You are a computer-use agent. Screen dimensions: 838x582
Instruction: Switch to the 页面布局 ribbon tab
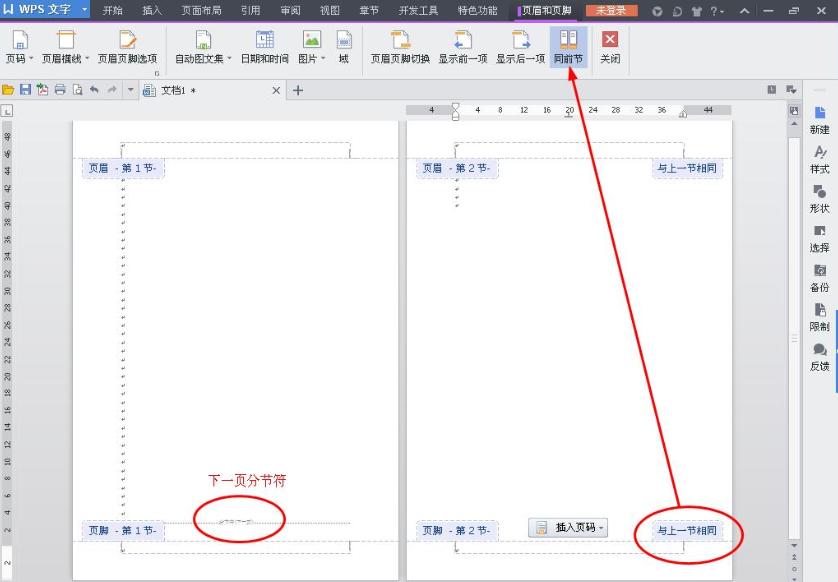[201, 10]
